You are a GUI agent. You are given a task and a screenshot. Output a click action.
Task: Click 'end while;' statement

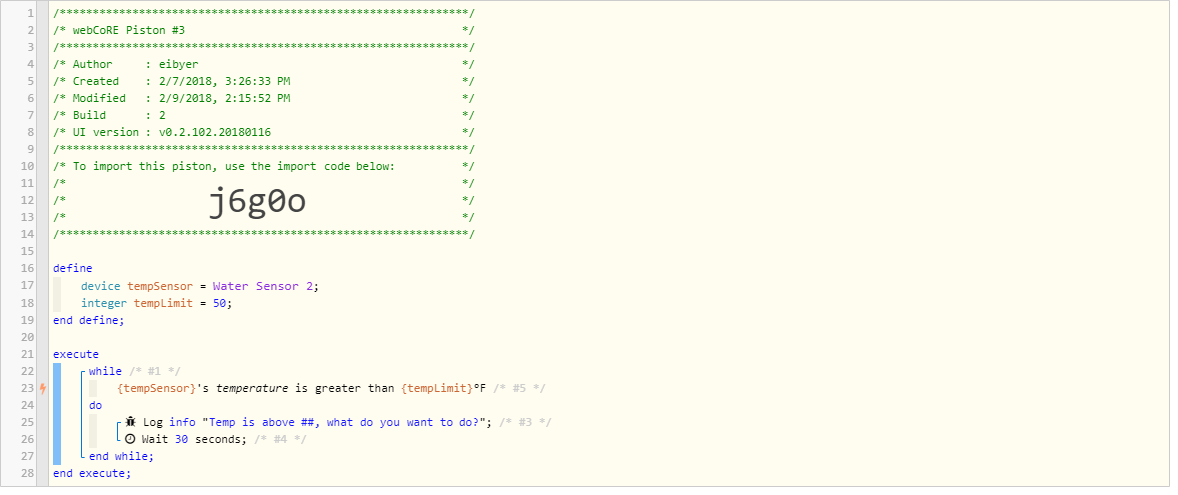121,456
